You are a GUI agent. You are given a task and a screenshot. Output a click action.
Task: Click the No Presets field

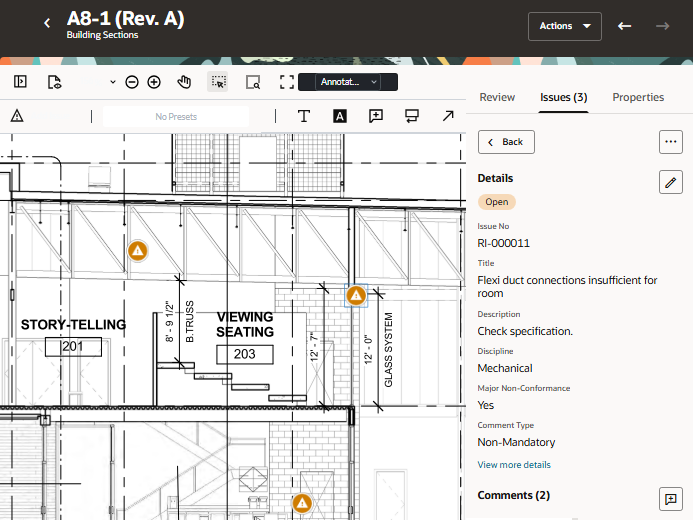(176, 117)
